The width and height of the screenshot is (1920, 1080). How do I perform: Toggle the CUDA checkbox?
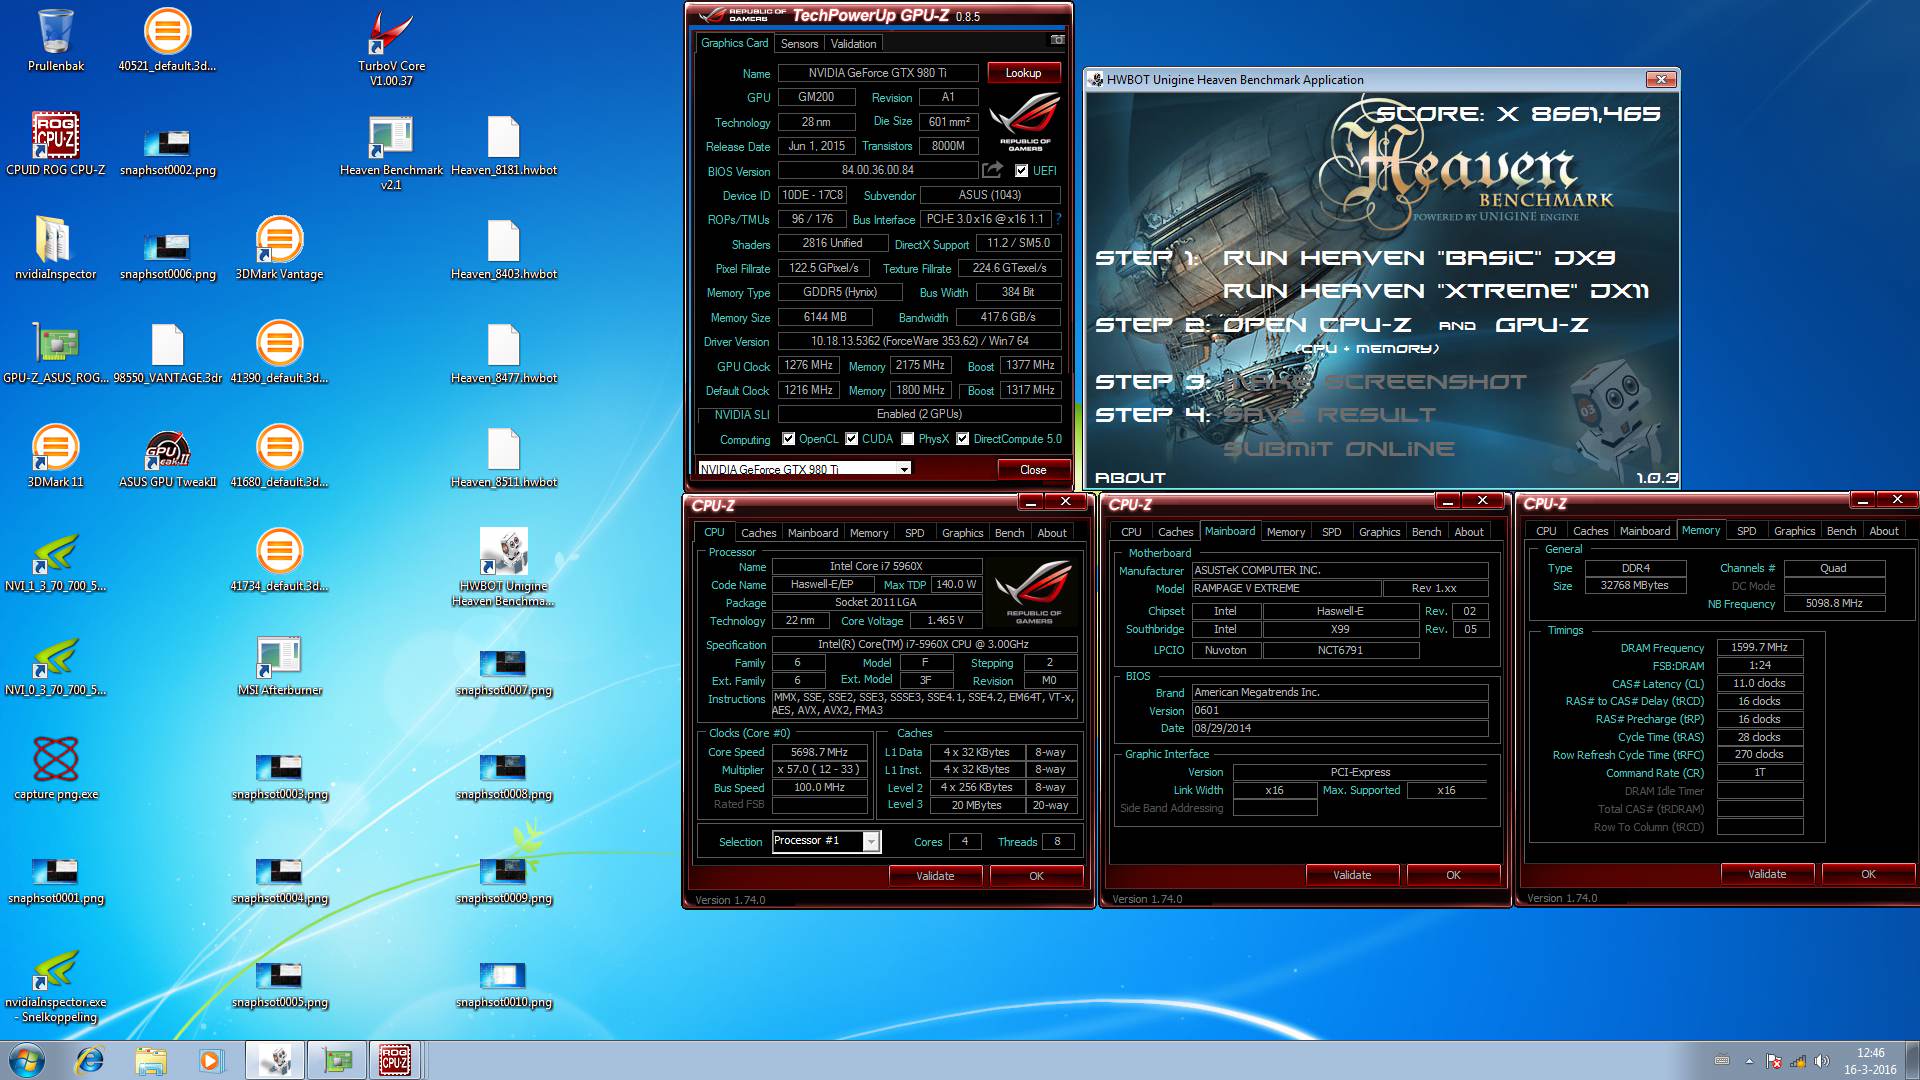point(851,439)
